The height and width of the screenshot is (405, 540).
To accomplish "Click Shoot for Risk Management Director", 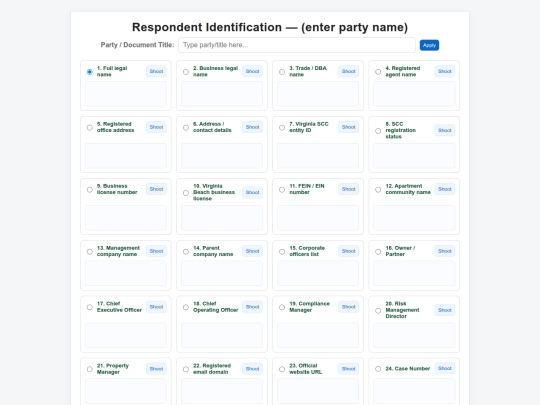I will click(x=445, y=310).
